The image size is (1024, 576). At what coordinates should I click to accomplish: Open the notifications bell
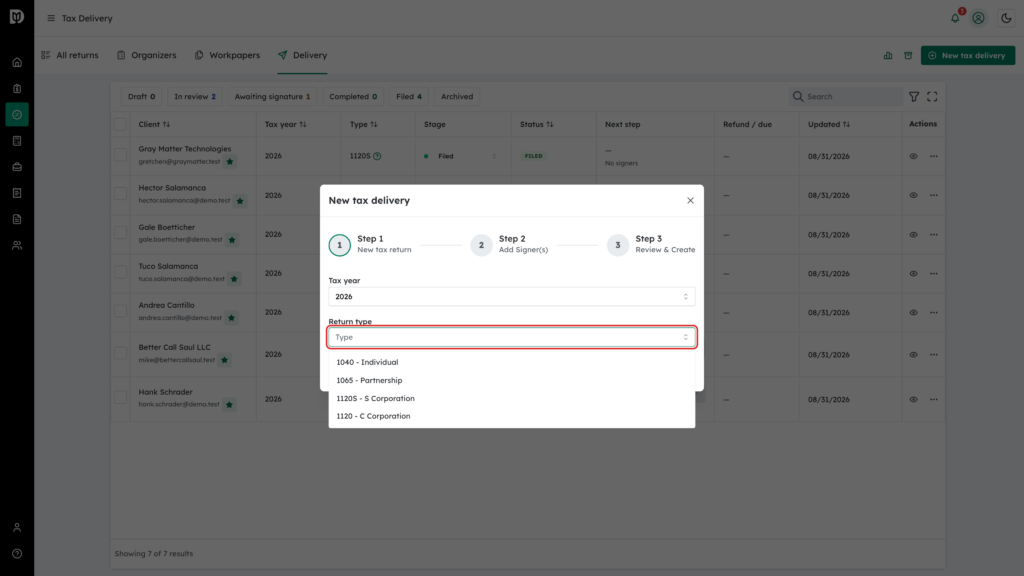click(955, 18)
